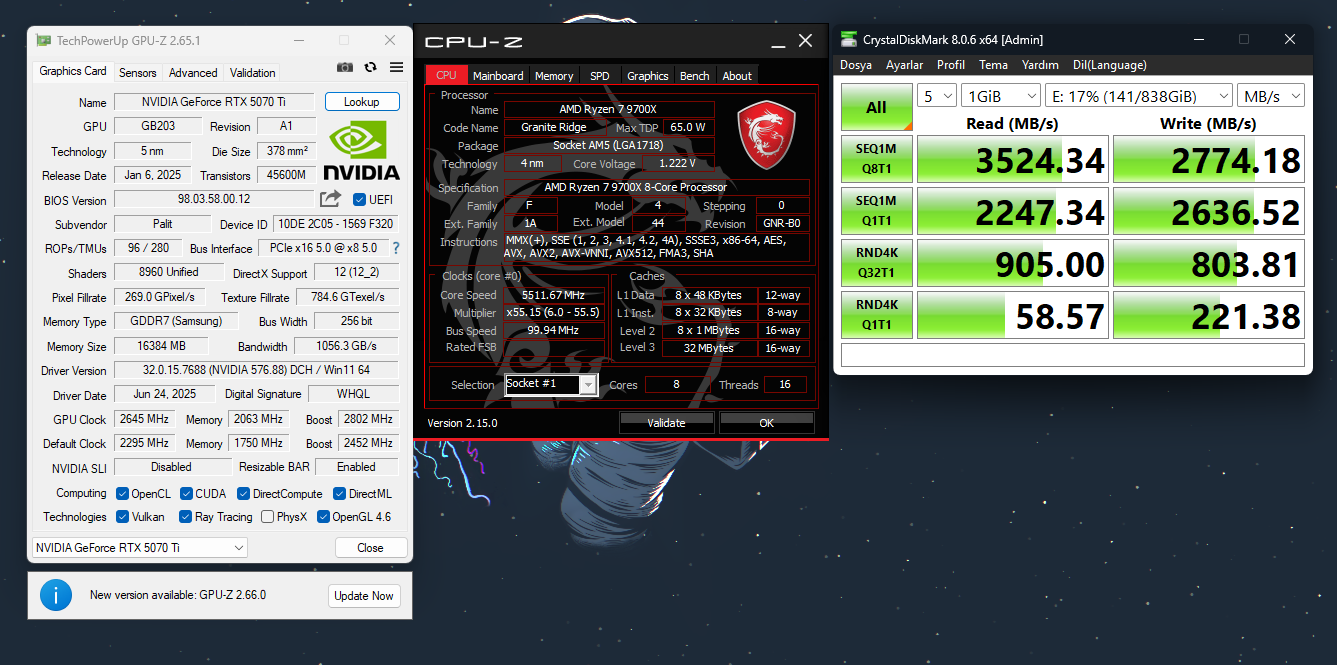Click the MSI dragon shield logo in CPU-Z
The image size is (1337, 665).
(766, 133)
